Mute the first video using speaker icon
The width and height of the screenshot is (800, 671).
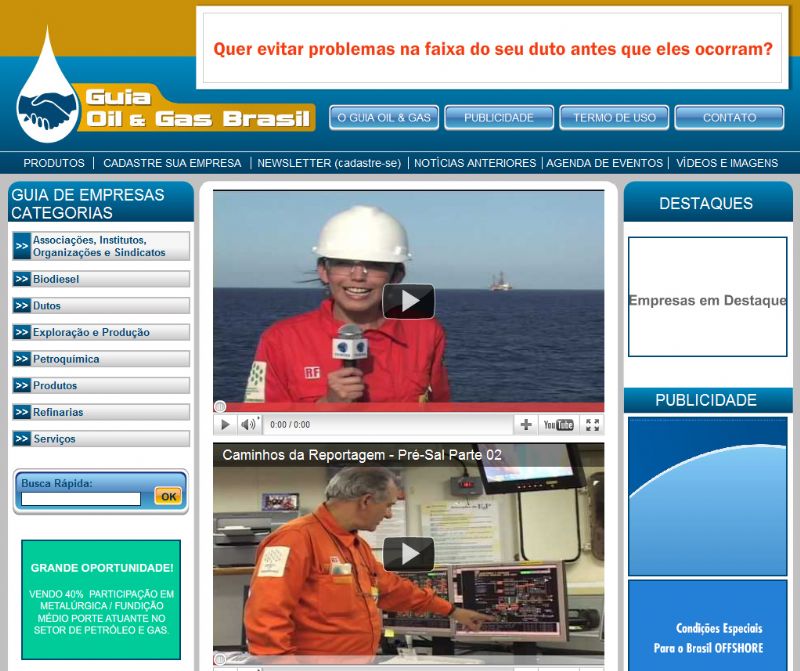(x=249, y=425)
